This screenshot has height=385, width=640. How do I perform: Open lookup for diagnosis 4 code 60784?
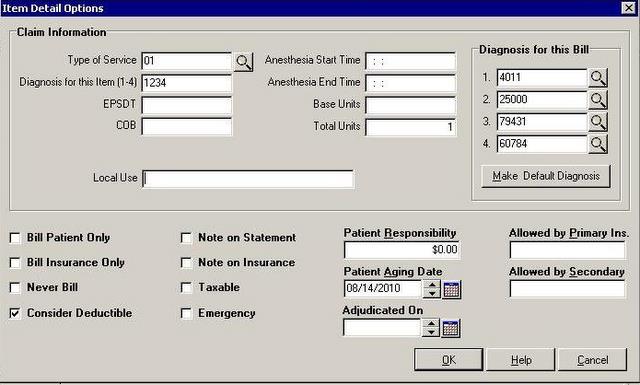[598, 144]
